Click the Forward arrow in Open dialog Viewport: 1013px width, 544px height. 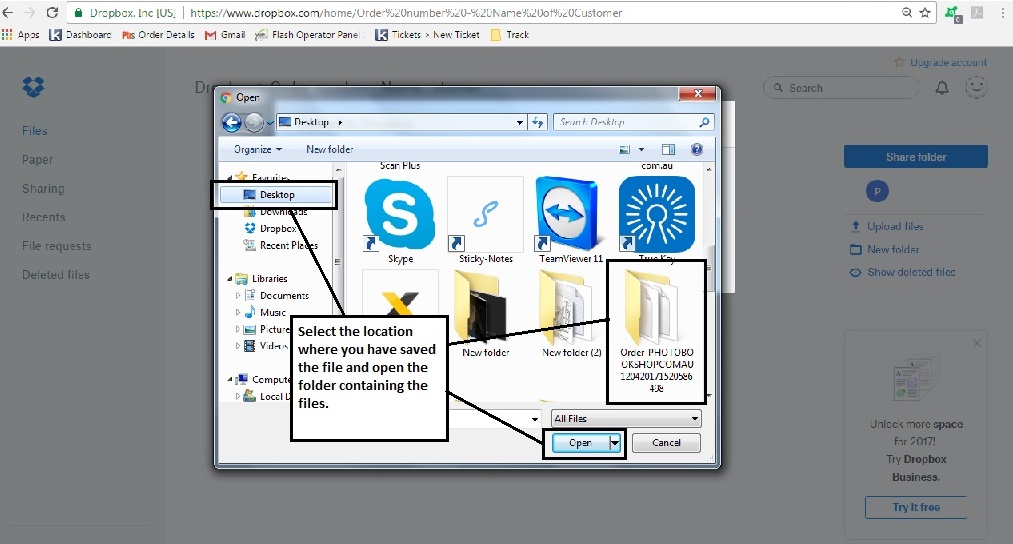(254, 122)
